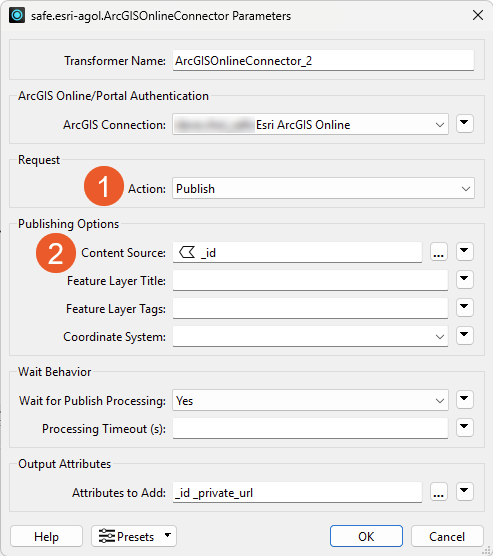Open the ArcGIS Connection options arrow menu
The image size is (493, 556).
(x=465, y=123)
